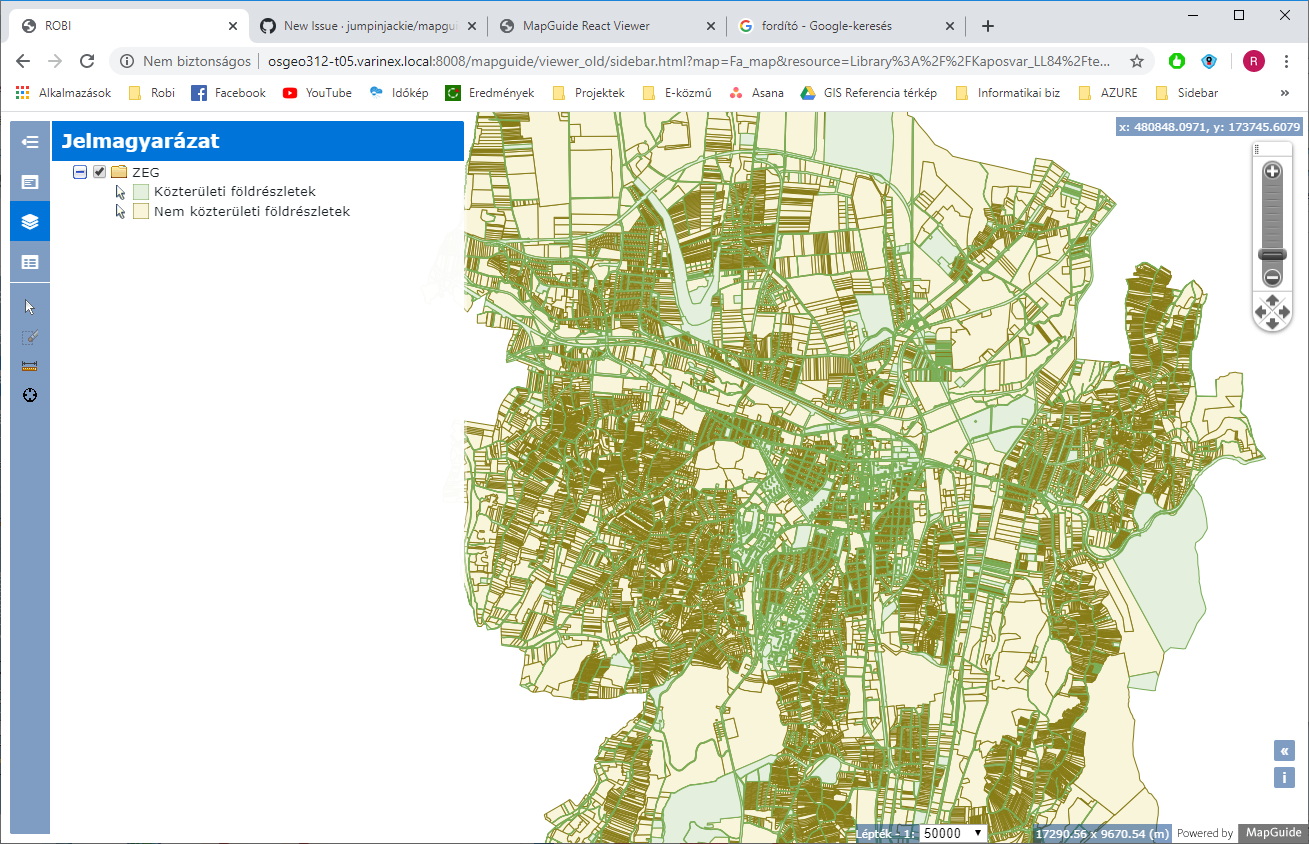
Task: Open the Legend/Task pane icon above Layers
Action: click(30, 182)
